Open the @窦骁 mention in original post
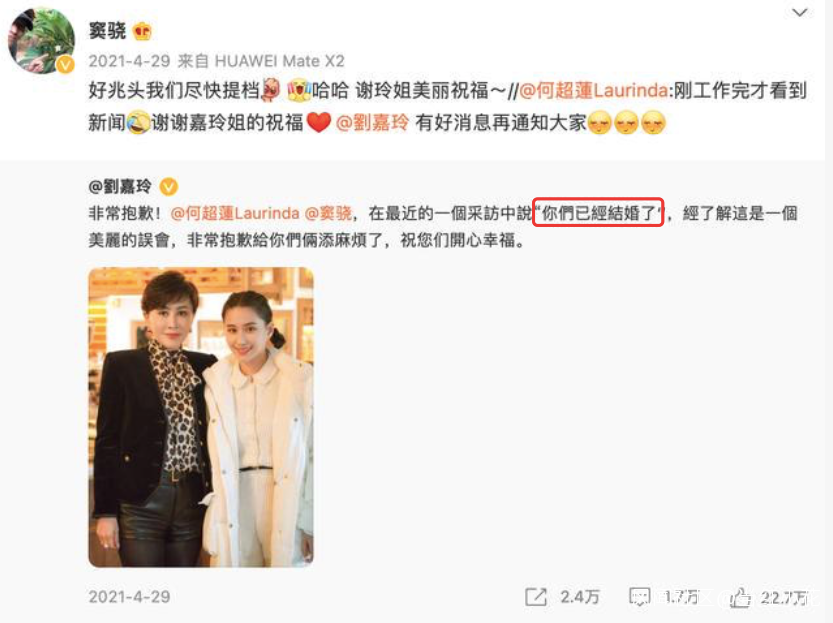The image size is (833, 623). point(328,214)
